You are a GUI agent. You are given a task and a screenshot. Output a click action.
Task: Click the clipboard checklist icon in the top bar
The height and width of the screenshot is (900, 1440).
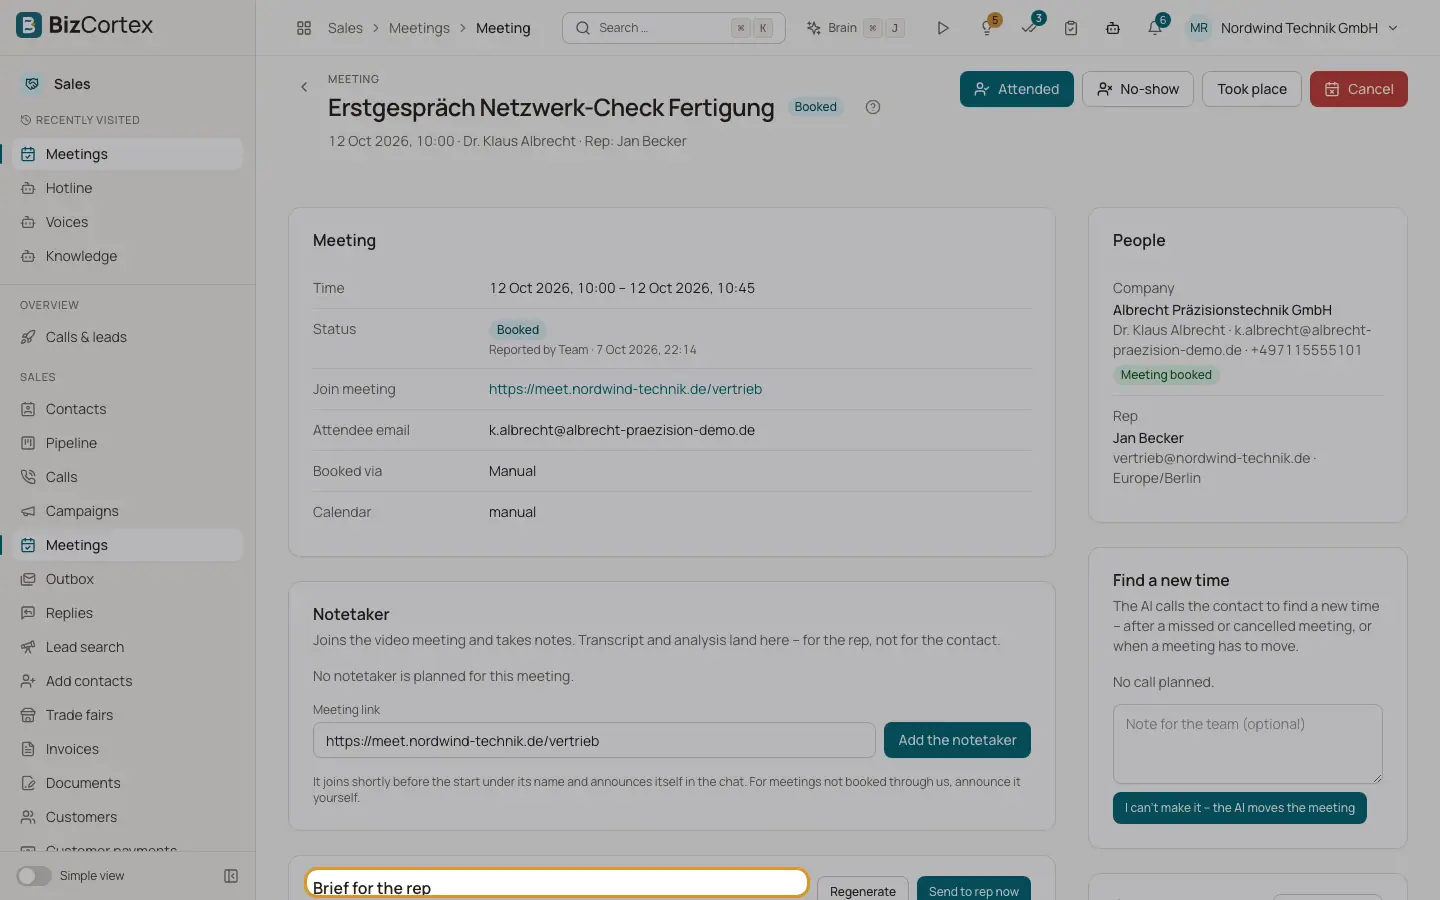[x=1071, y=28]
